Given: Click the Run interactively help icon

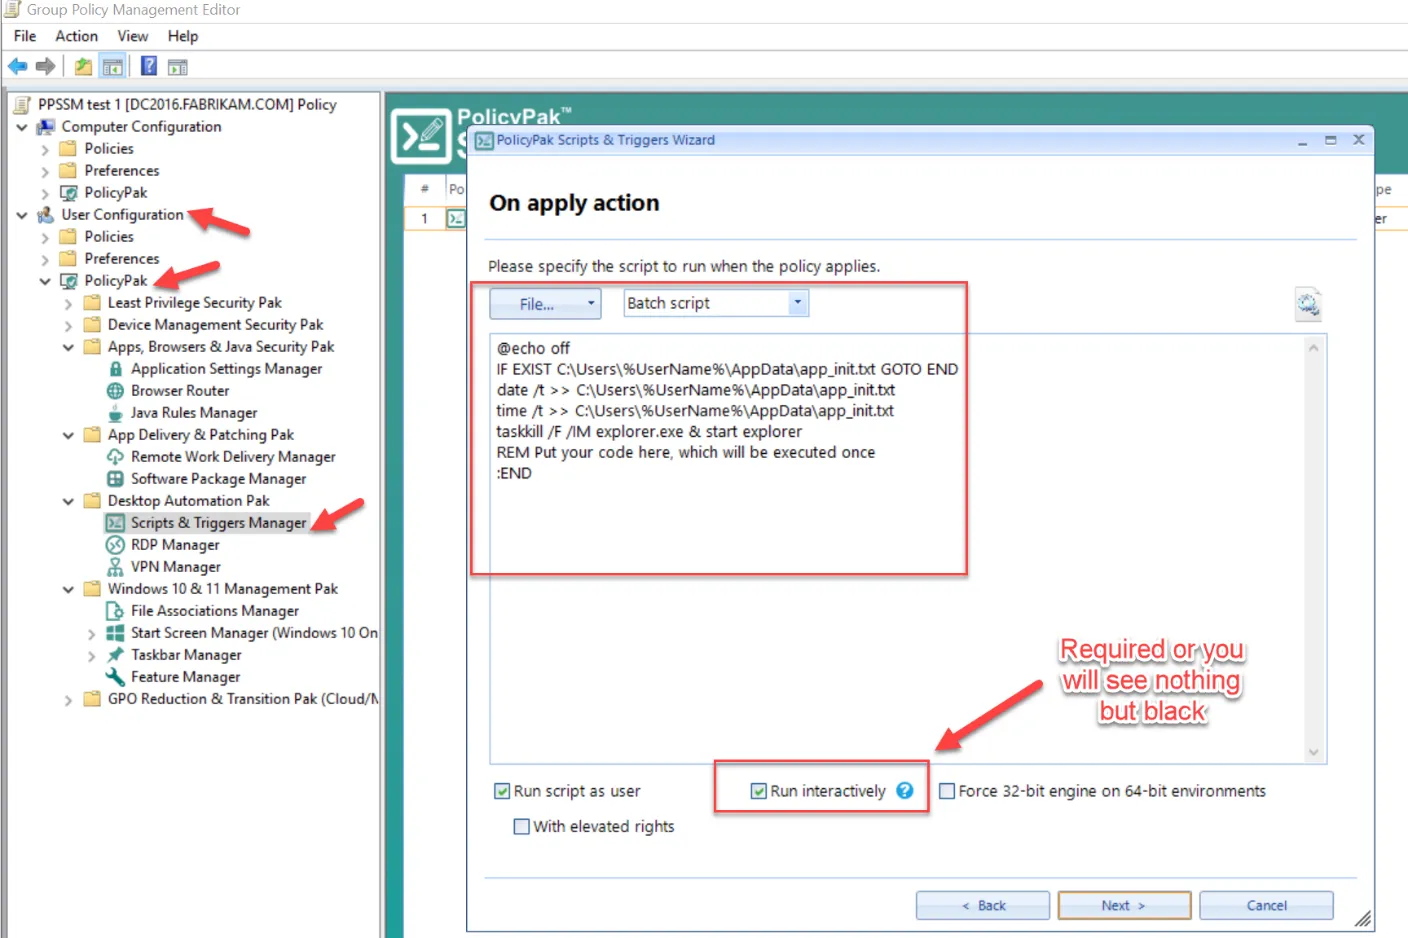Looking at the screenshot, I should pos(905,791).
